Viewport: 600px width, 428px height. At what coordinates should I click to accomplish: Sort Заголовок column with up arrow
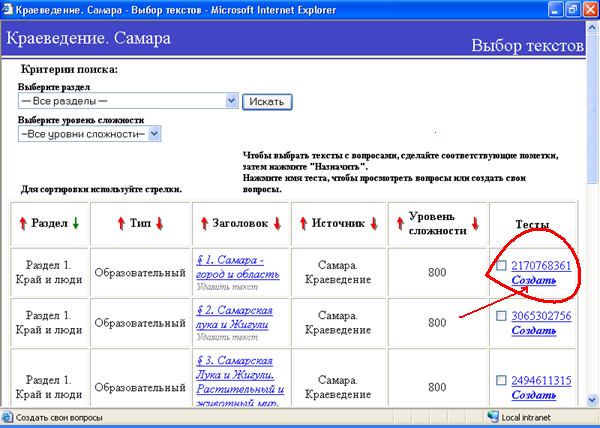(204, 223)
